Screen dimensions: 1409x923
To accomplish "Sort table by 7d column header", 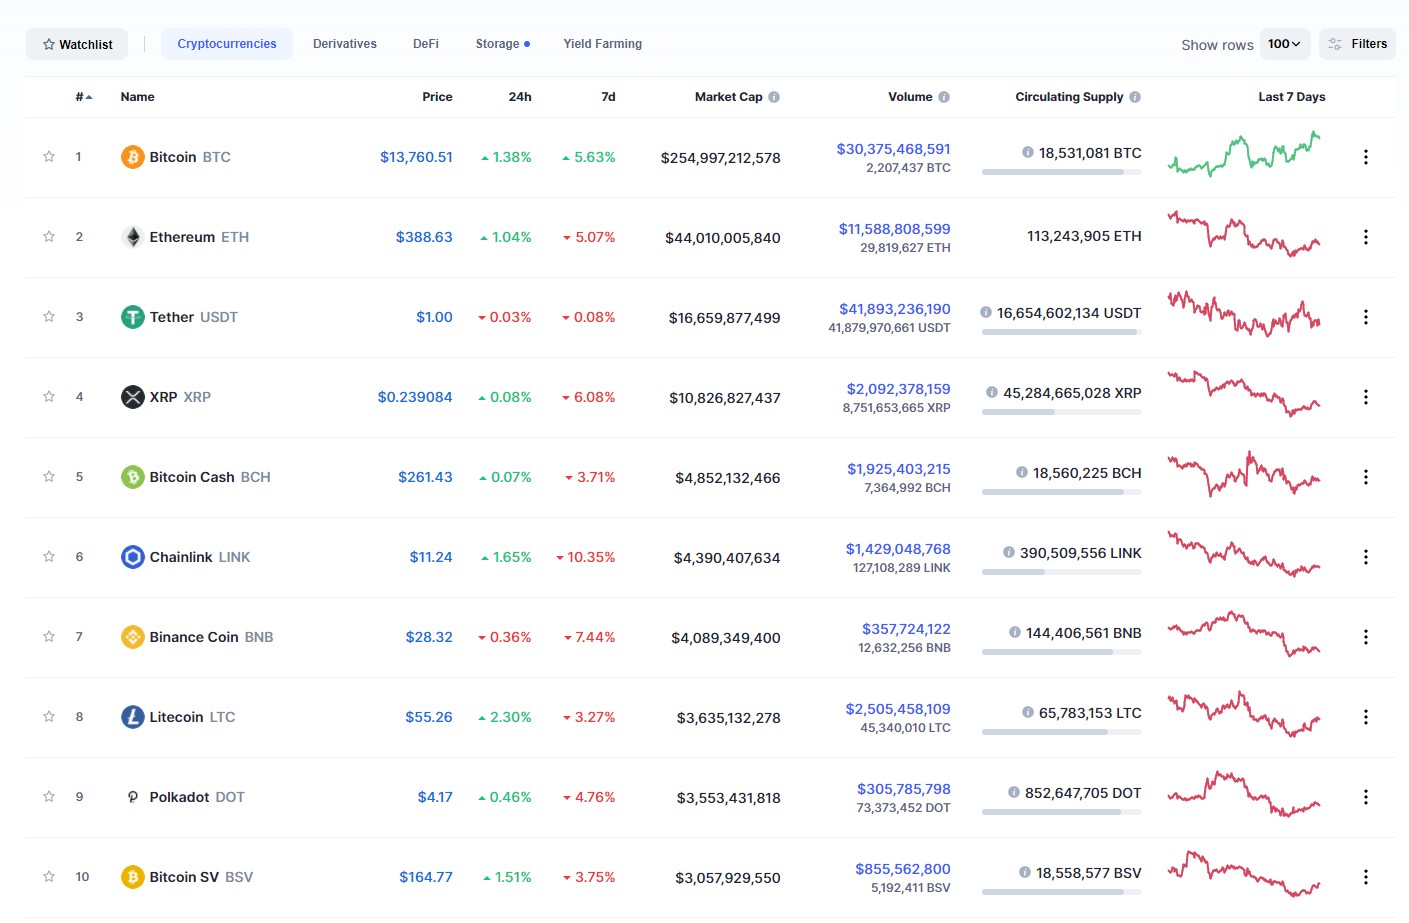I will [608, 97].
